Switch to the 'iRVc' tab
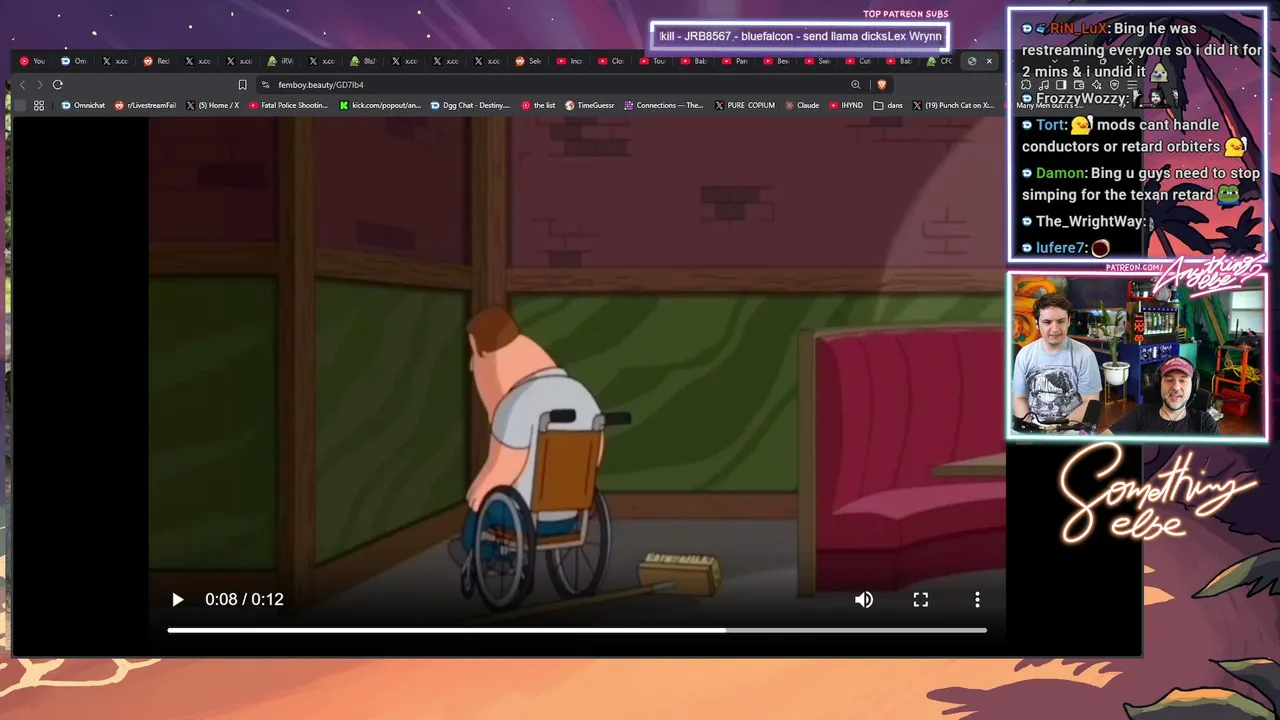Image resolution: width=1280 pixels, height=720 pixels. pos(280,61)
